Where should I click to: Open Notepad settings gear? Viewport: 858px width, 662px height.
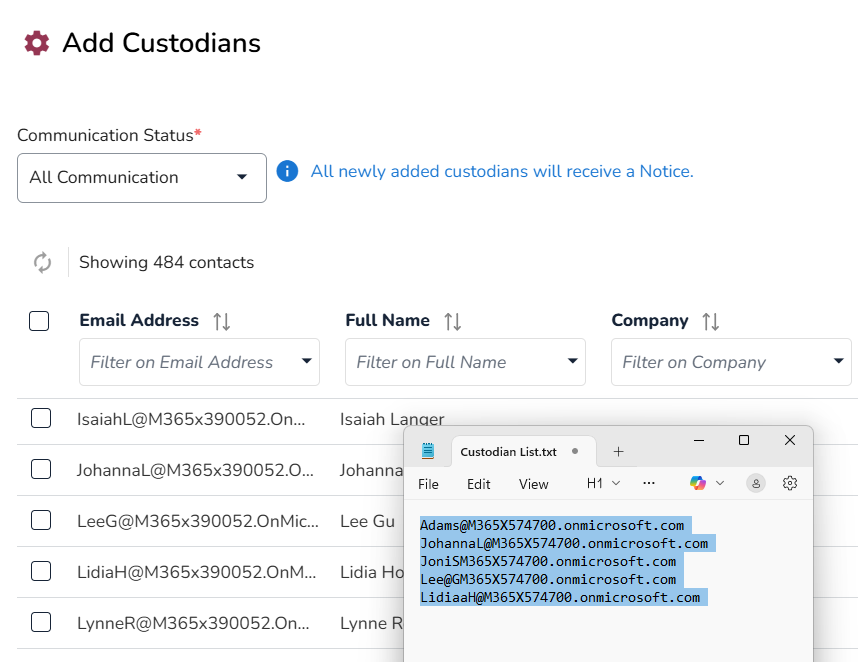point(790,483)
